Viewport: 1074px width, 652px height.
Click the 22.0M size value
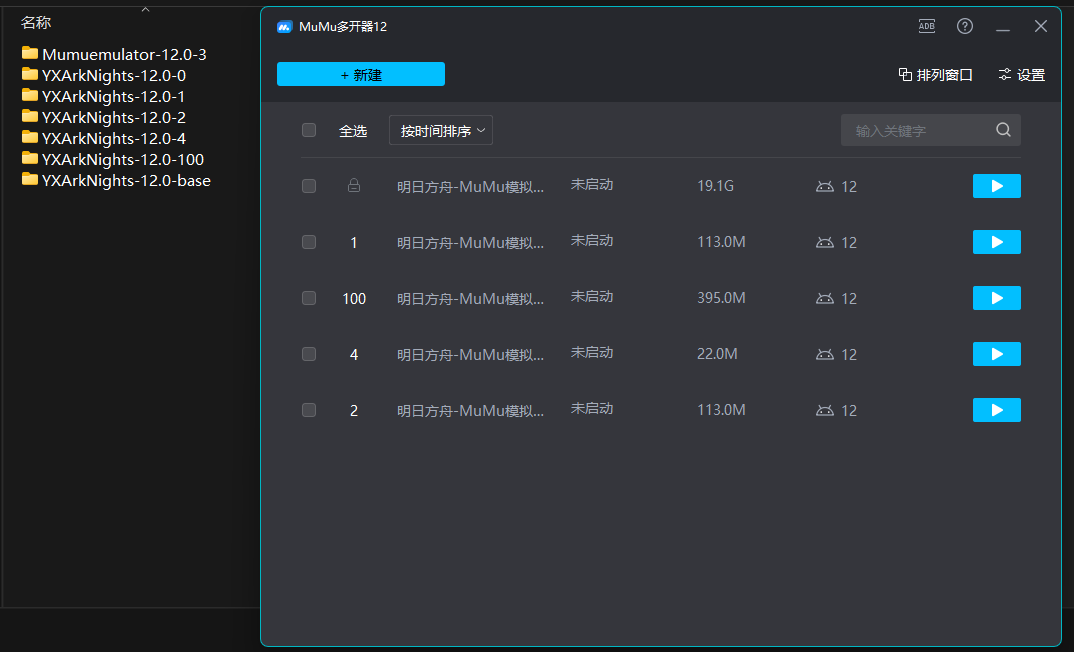click(717, 354)
